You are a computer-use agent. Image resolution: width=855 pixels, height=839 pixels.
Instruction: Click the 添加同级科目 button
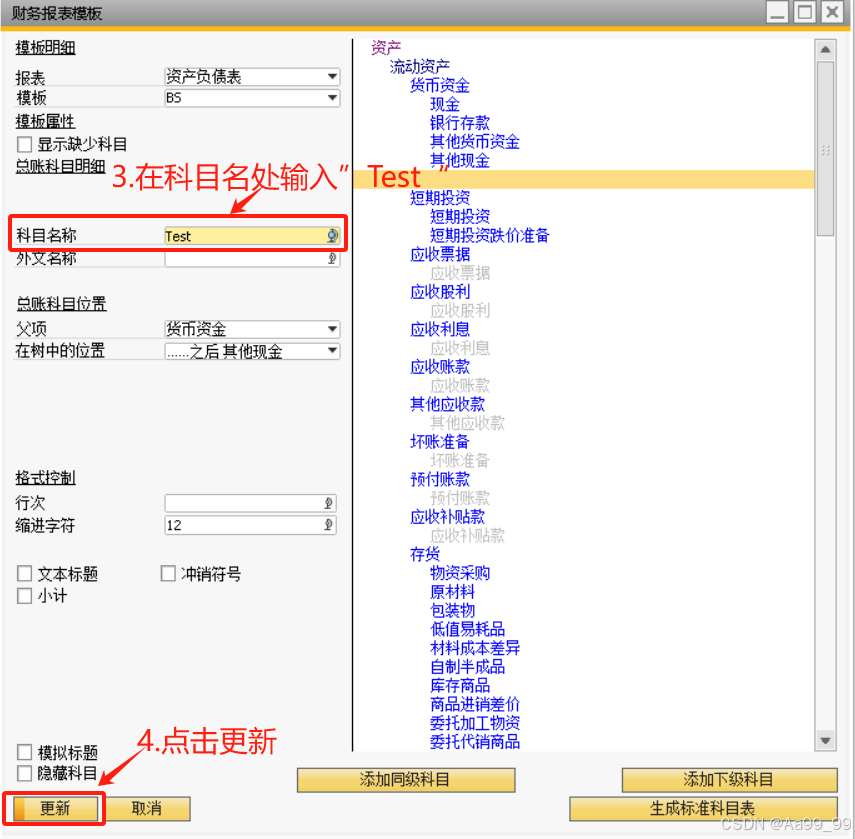[406, 780]
